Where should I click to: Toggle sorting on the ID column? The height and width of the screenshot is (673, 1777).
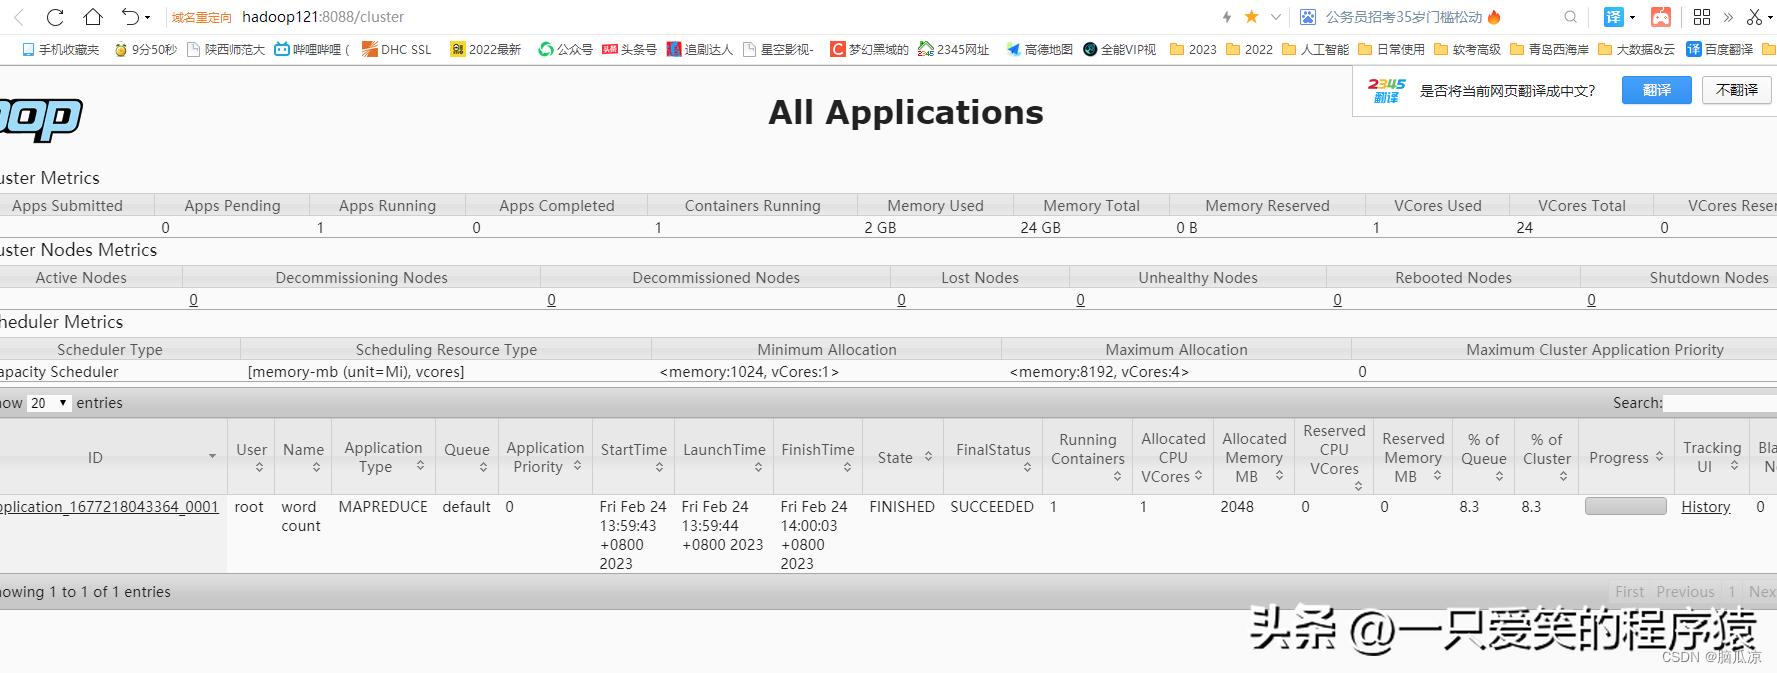[x=112, y=457]
